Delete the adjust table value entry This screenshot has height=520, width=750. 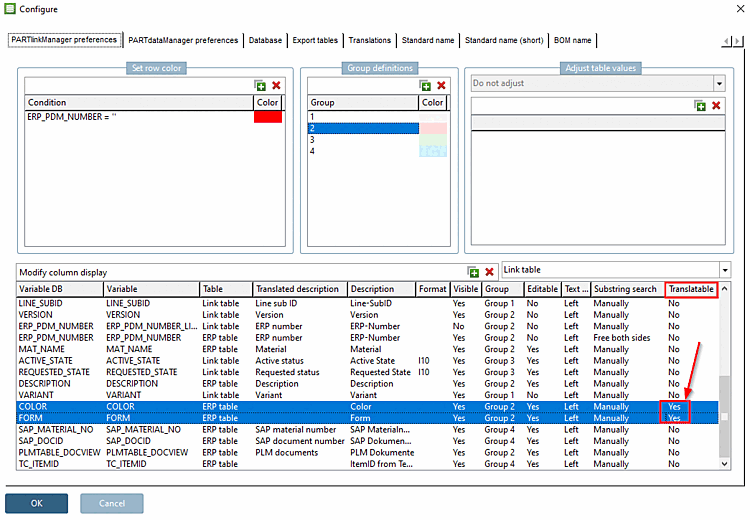[716, 106]
